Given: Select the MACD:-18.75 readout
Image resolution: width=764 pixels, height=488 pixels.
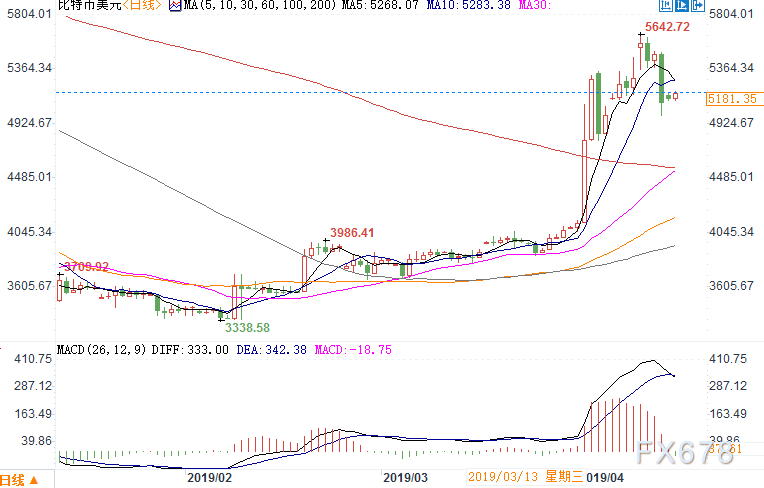Looking at the screenshot, I should click(353, 350).
